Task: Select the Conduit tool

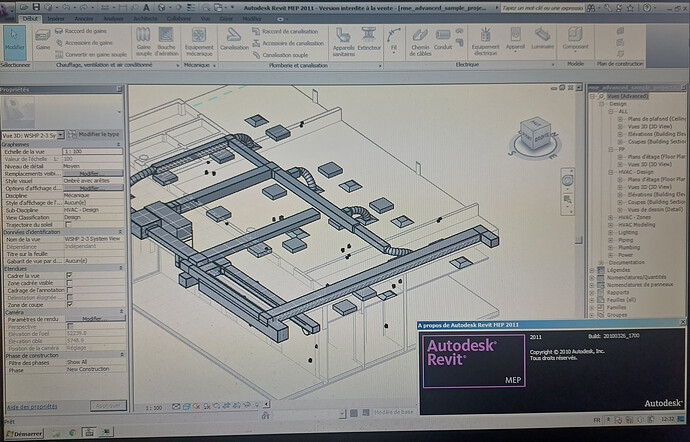Action: (443, 40)
